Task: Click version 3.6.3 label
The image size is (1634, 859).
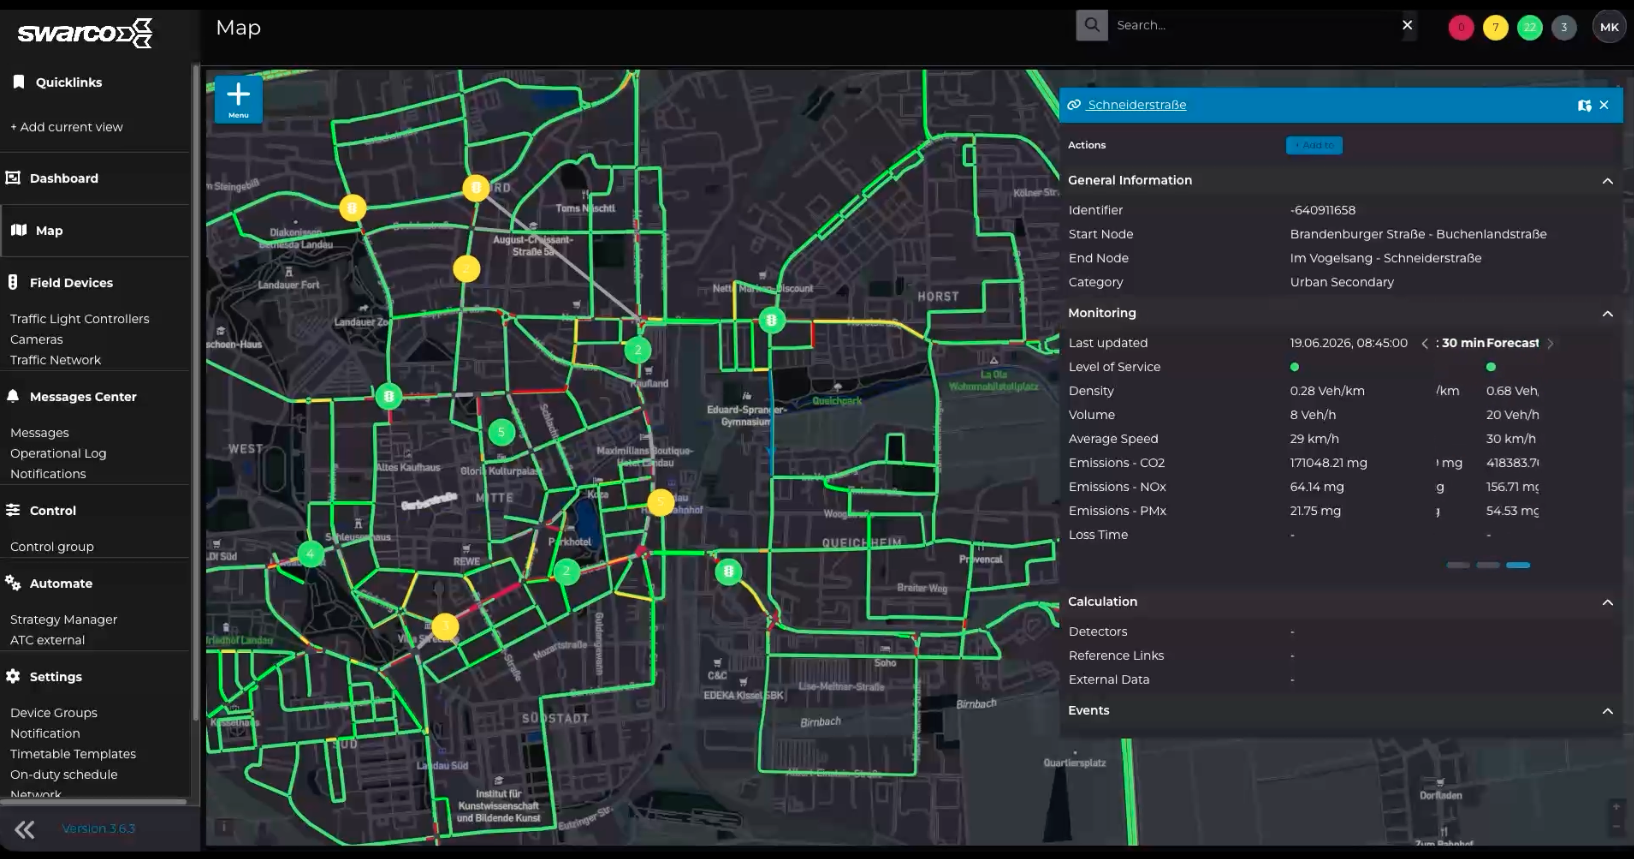Action: (98, 829)
